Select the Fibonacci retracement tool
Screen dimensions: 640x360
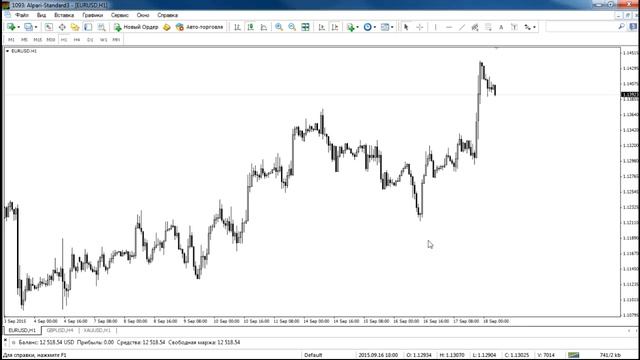(488, 27)
